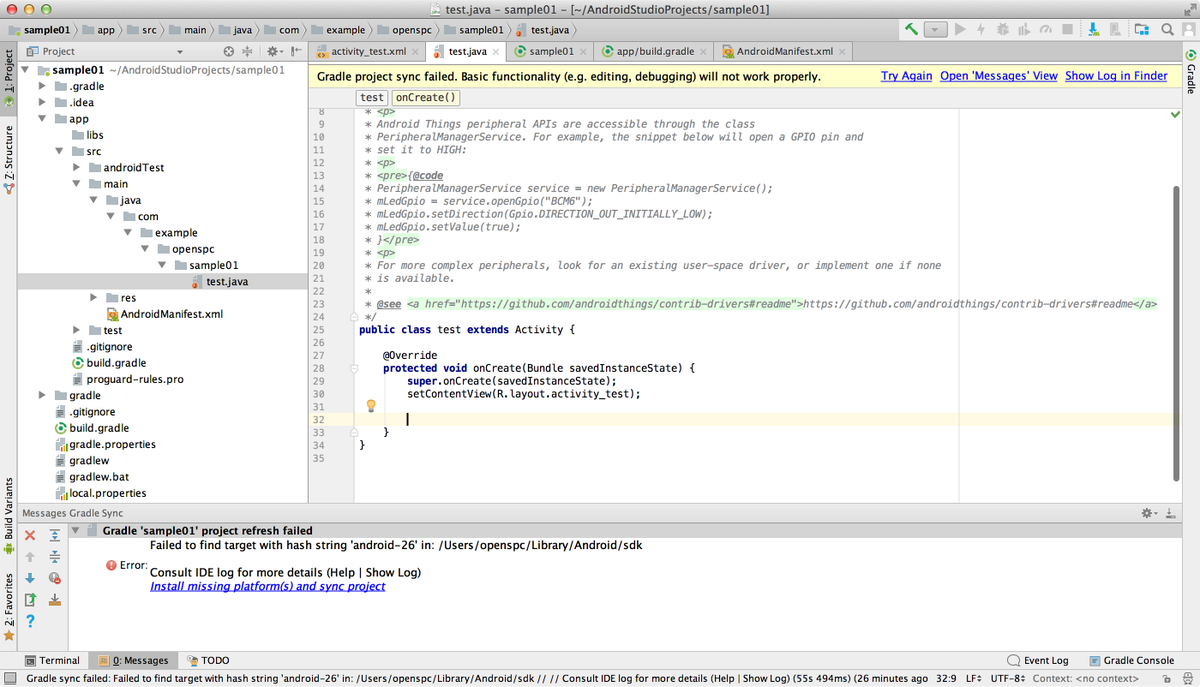
Task: Toggle the 0: Messages tool window
Action: (x=133, y=660)
